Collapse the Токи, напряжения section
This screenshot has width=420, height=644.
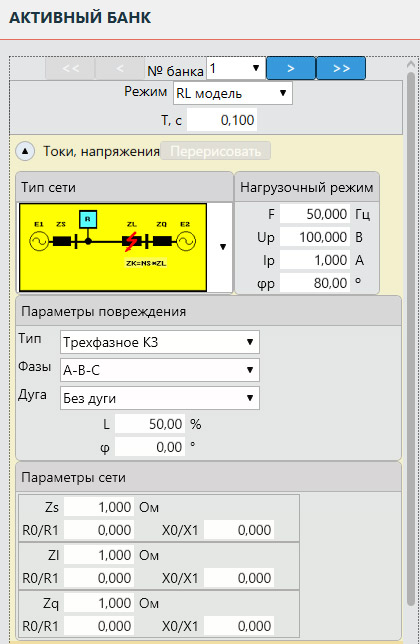[25, 151]
